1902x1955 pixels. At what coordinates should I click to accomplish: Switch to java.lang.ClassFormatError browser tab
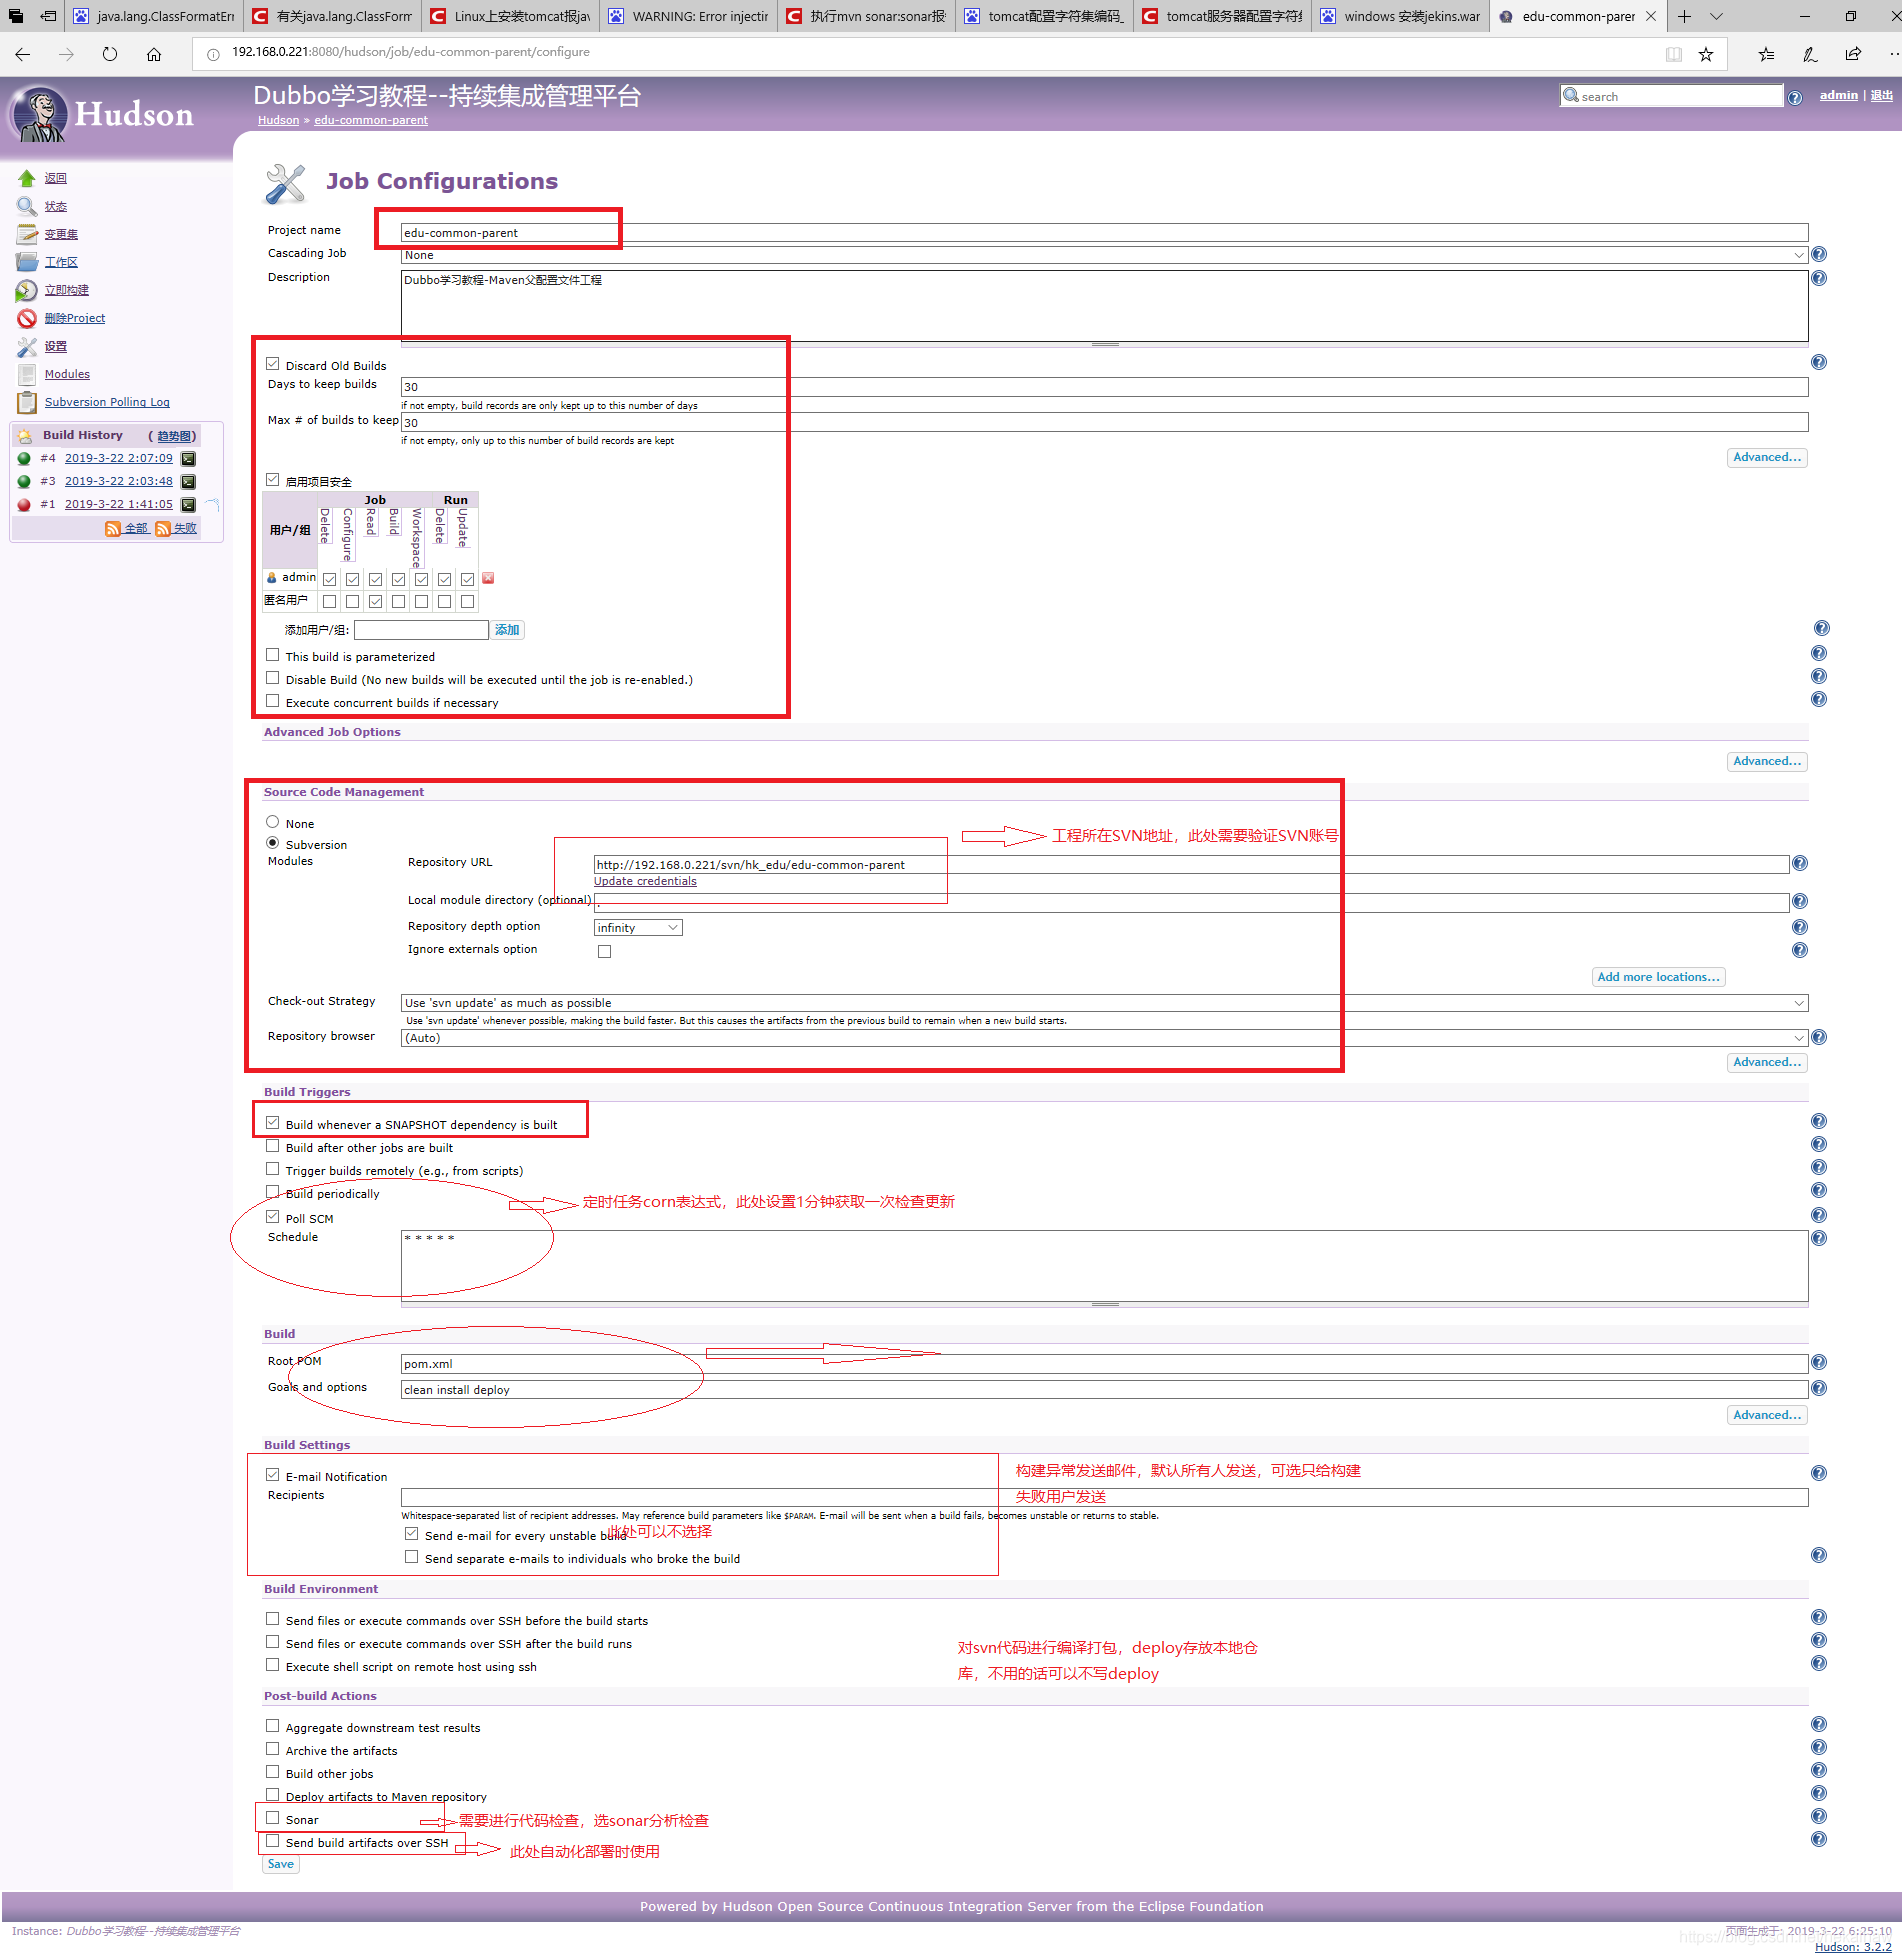[x=154, y=16]
